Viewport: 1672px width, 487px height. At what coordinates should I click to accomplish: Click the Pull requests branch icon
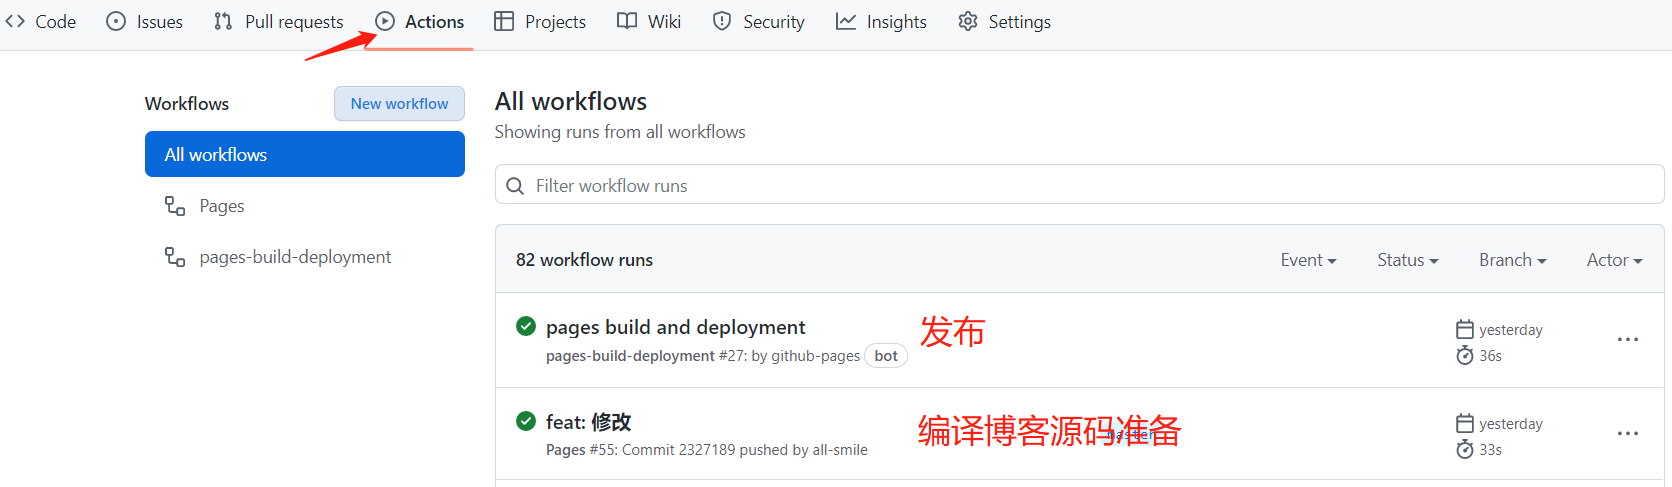coord(223,21)
